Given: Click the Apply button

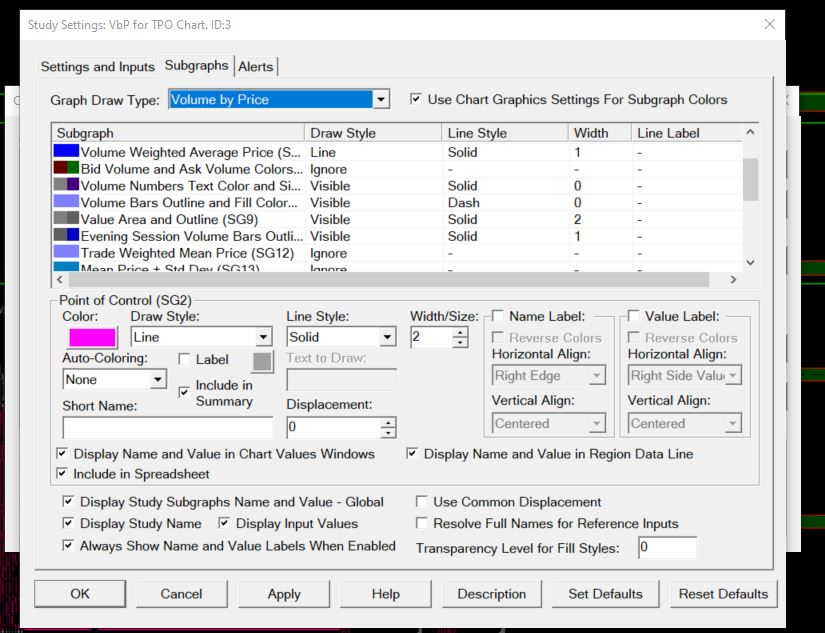Looking at the screenshot, I should click(x=284, y=594).
